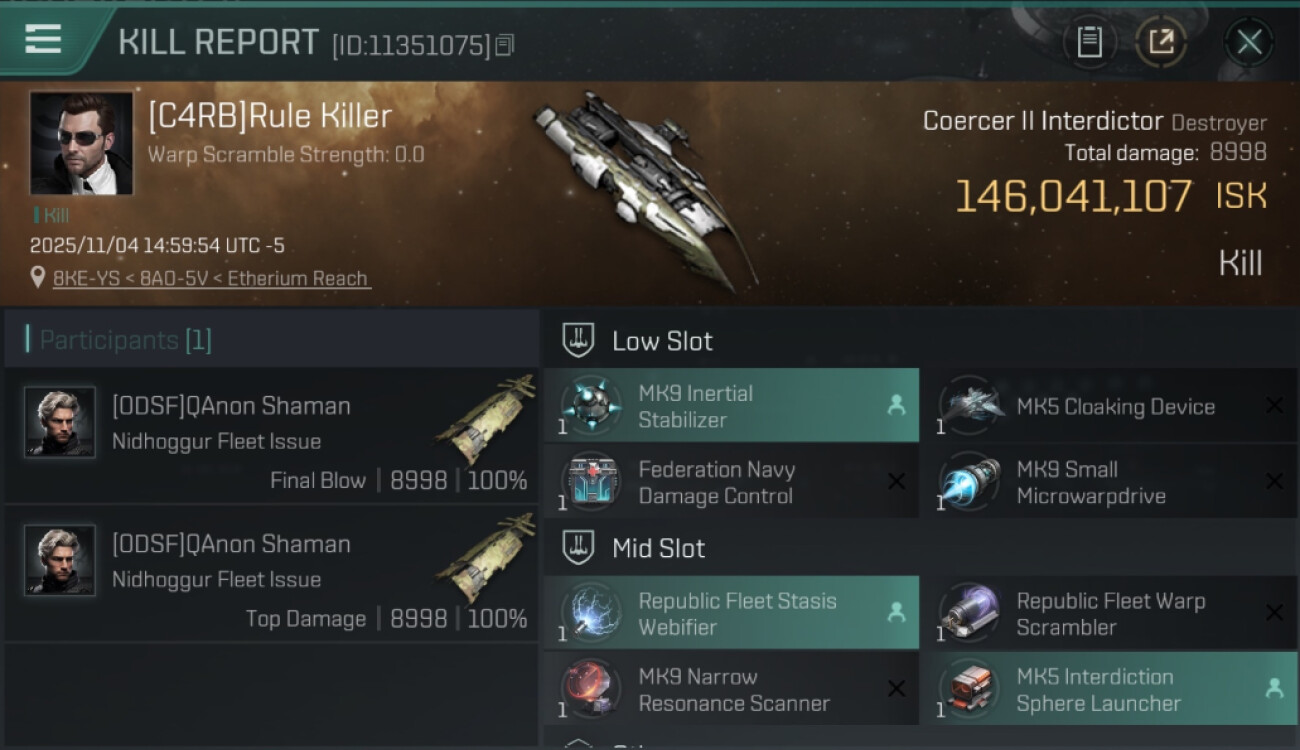The width and height of the screenshot is (1300, 750).
Task: Open the clipboard fitting icon
Action: pyautogui.click(x=1089, y=42)
